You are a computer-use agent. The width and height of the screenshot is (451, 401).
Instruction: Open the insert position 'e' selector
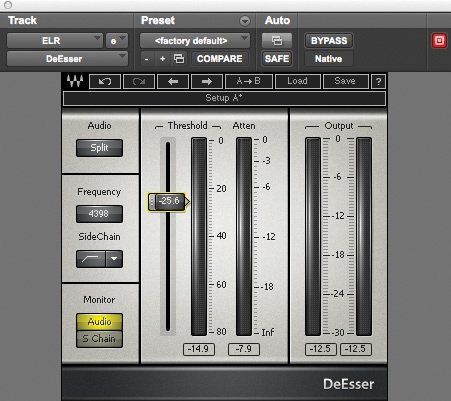[x=117, y=41]
